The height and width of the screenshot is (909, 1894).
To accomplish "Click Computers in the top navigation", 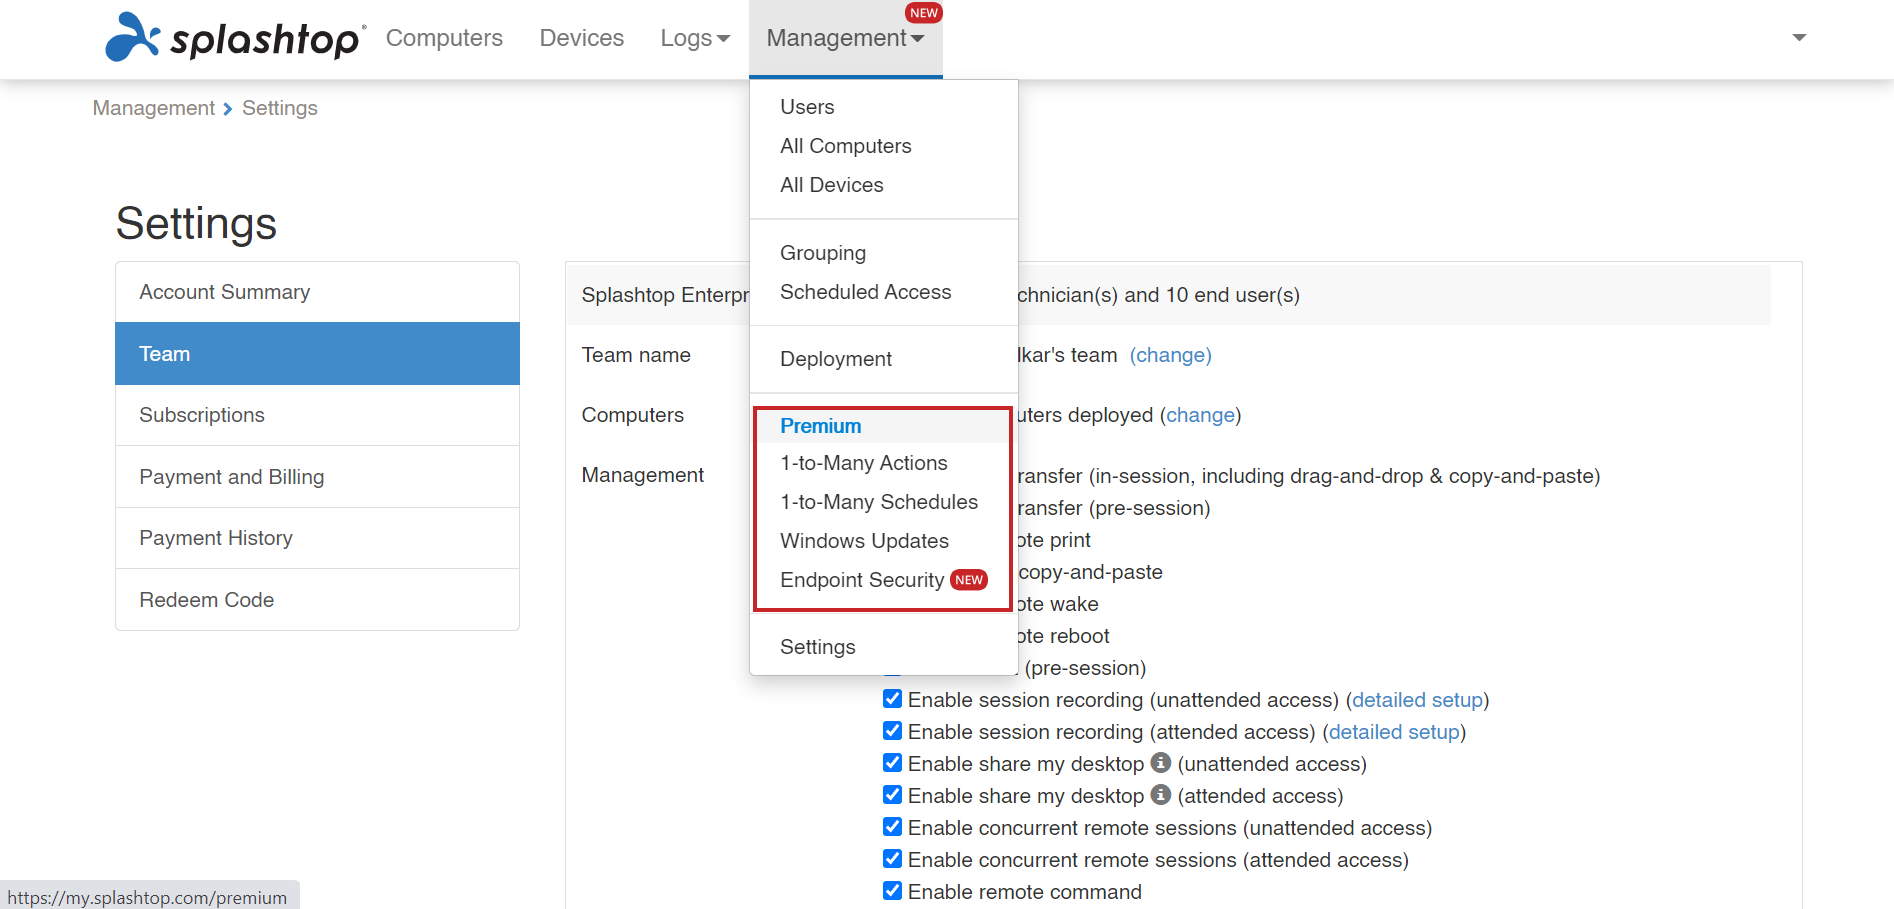I will click(444, 38).
